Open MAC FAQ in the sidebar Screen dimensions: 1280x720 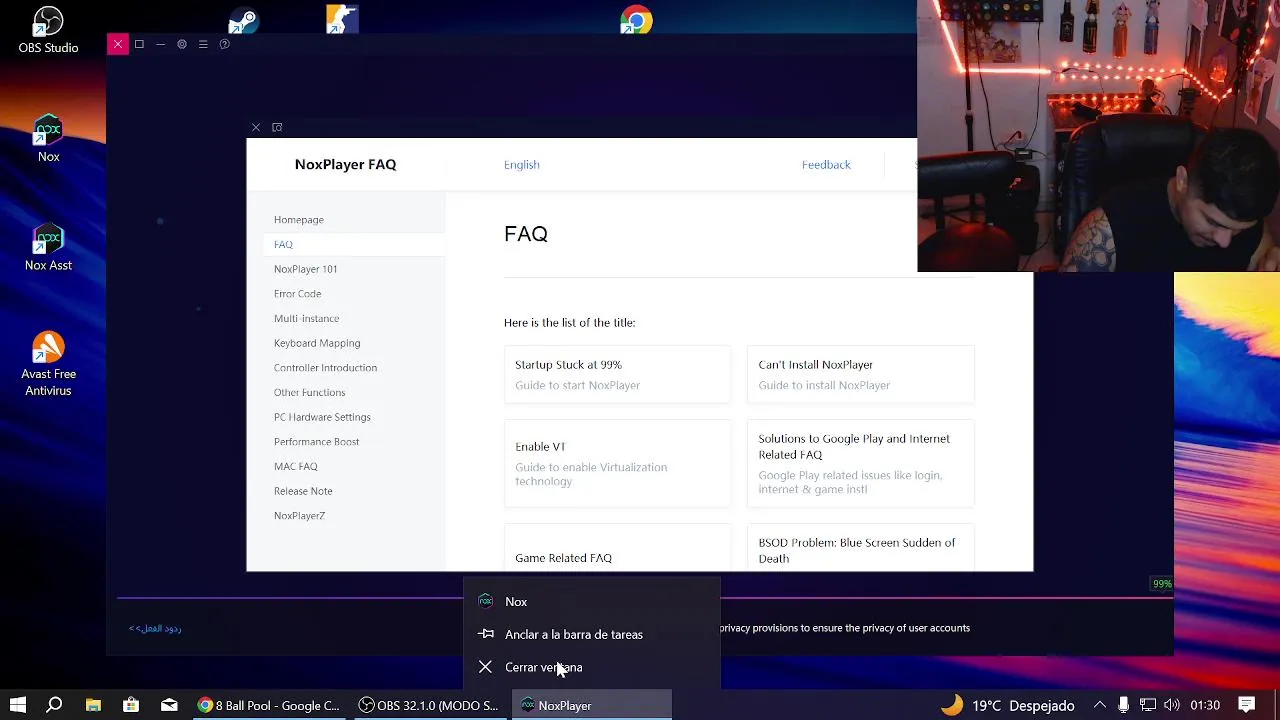point(296,466)
